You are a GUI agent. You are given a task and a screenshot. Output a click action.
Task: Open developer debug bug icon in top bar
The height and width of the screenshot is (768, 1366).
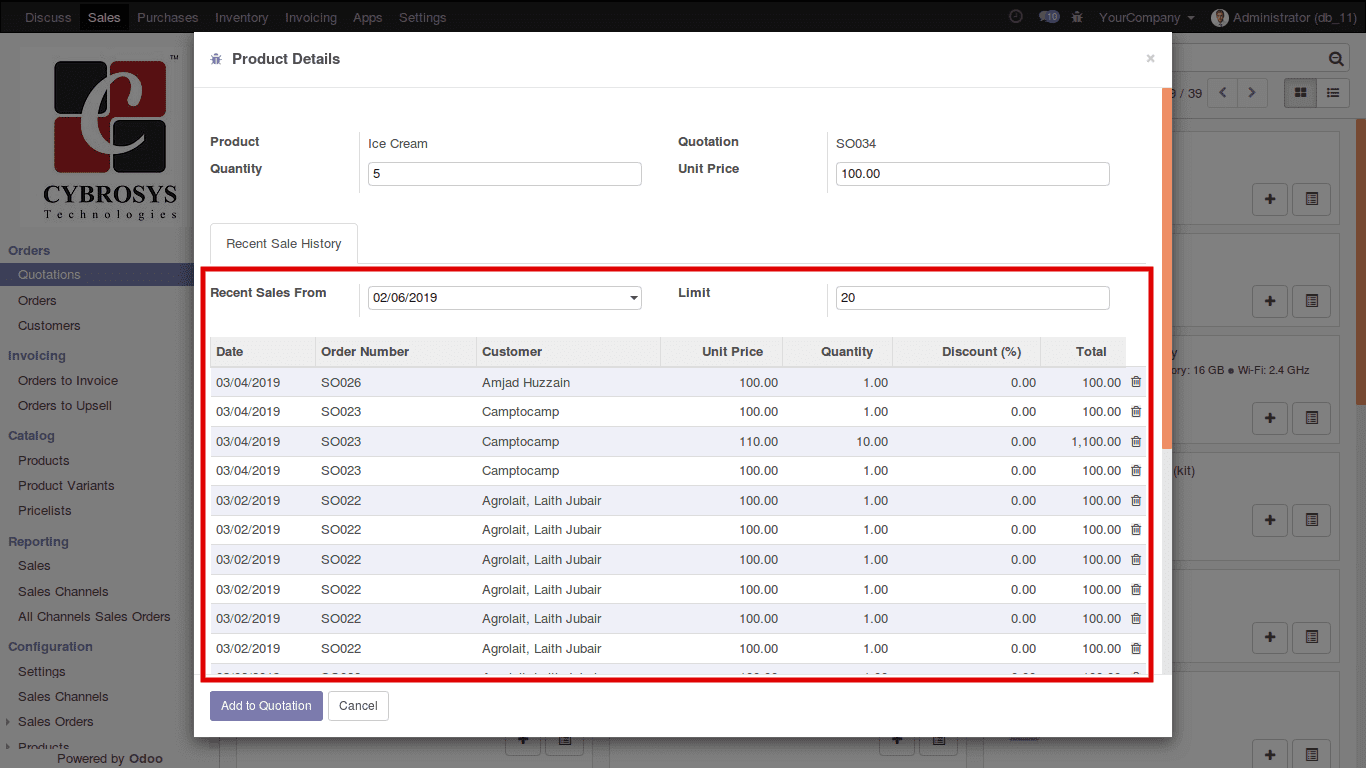(1077, 17)
